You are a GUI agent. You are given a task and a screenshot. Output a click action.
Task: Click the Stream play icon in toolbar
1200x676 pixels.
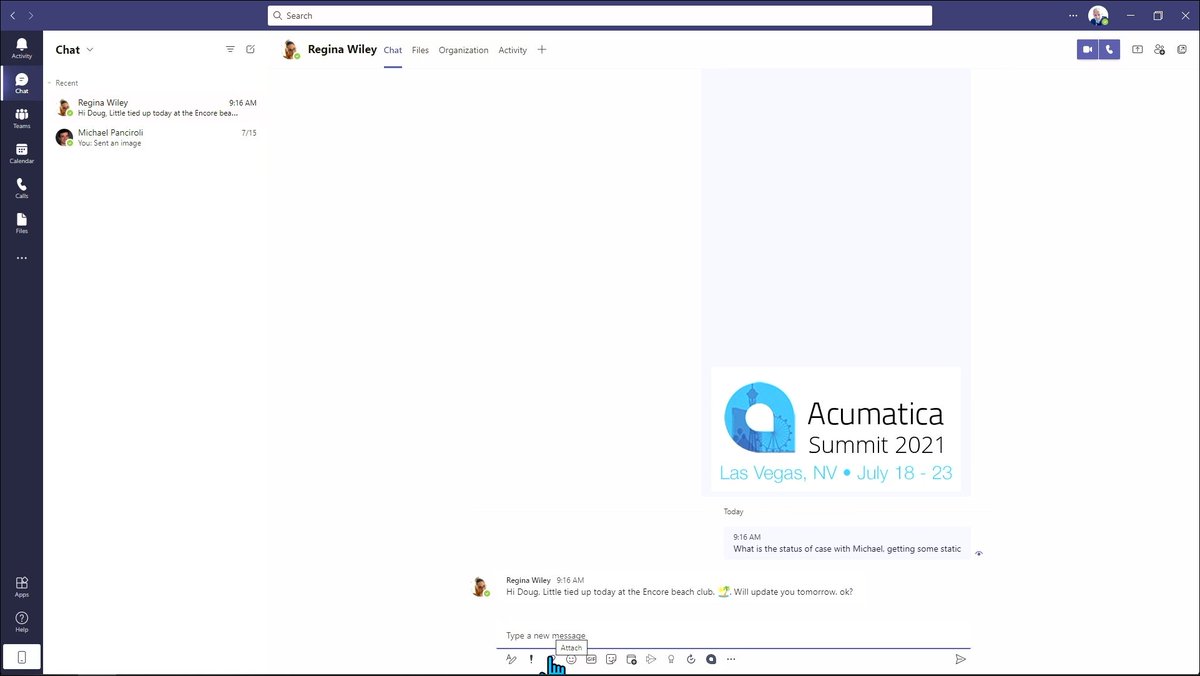651,659
